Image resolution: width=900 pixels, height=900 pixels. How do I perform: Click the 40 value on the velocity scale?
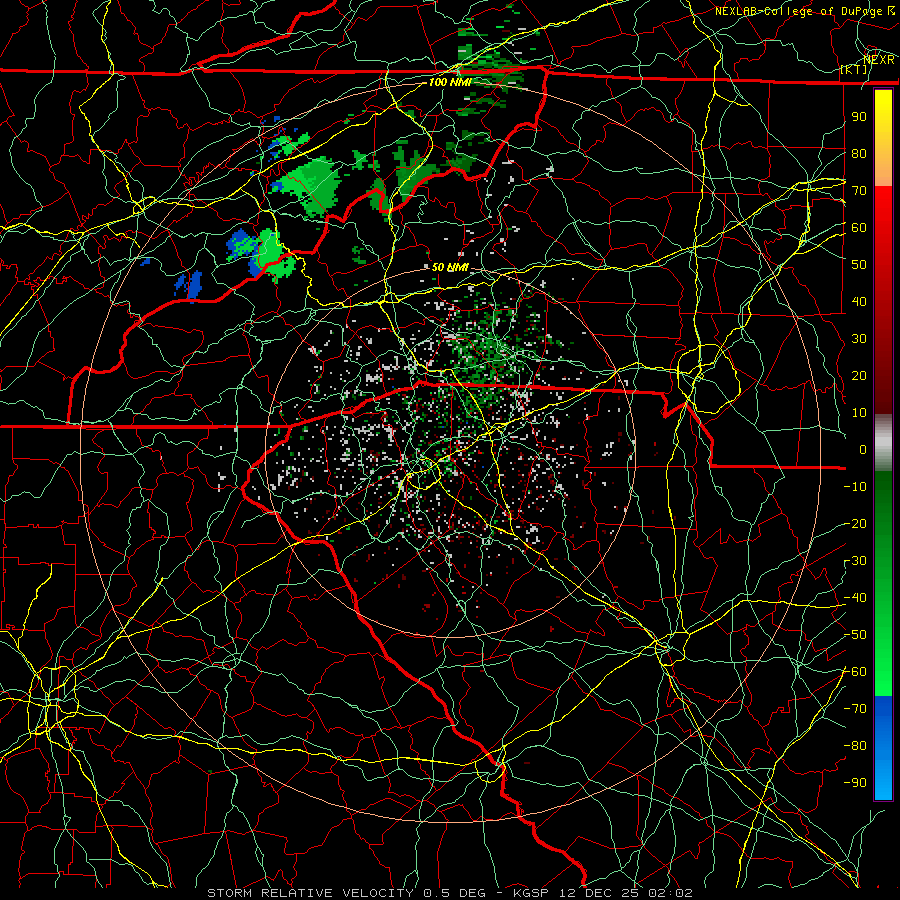859,301
